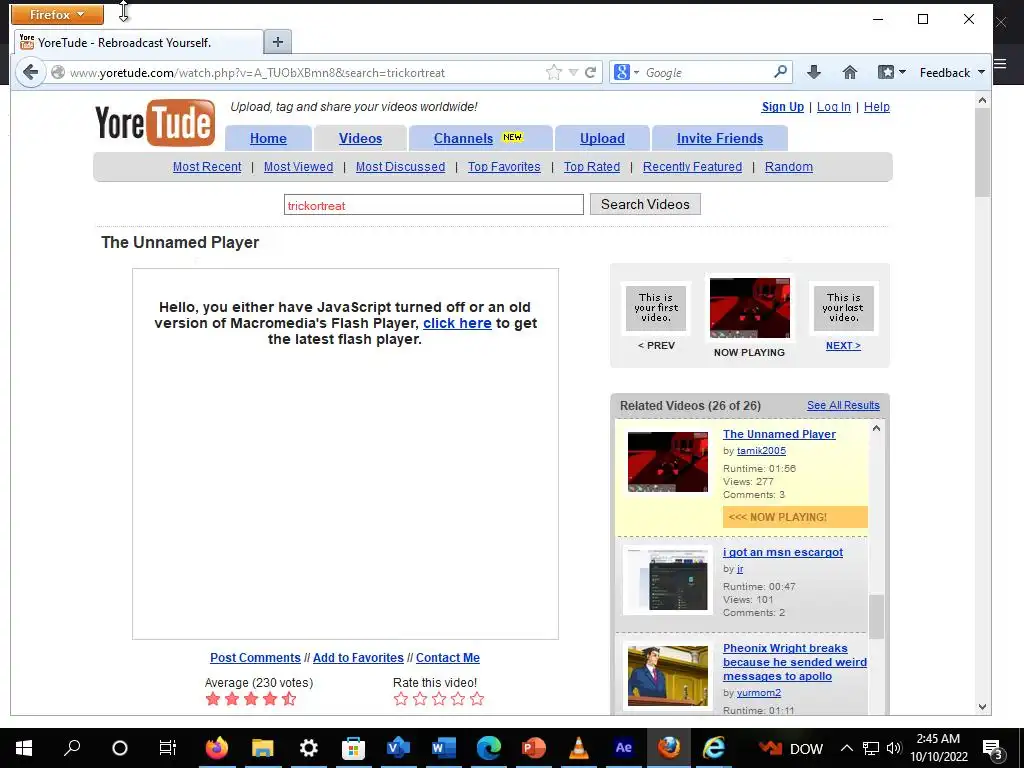Click Contact Me link
The image size is (1024, 768).
tap(448, 658)
